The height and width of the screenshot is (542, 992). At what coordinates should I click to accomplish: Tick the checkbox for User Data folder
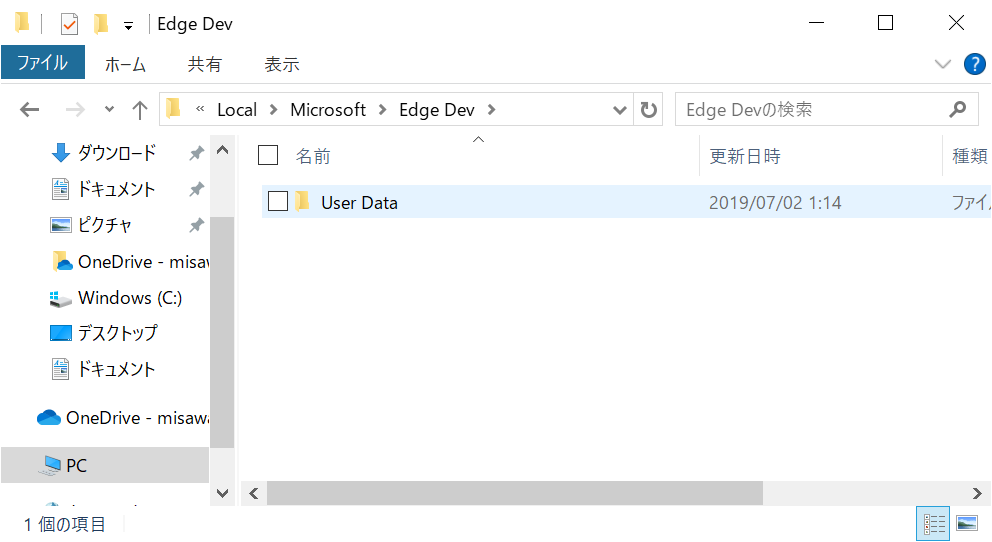[x=278, y=201]
